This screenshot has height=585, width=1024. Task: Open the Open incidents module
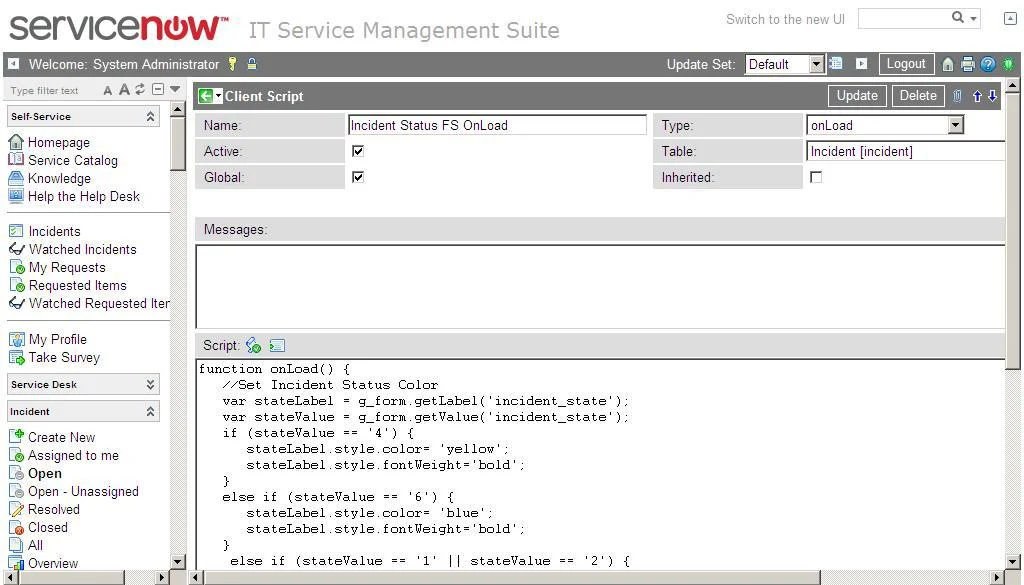(x=44, y=473)
